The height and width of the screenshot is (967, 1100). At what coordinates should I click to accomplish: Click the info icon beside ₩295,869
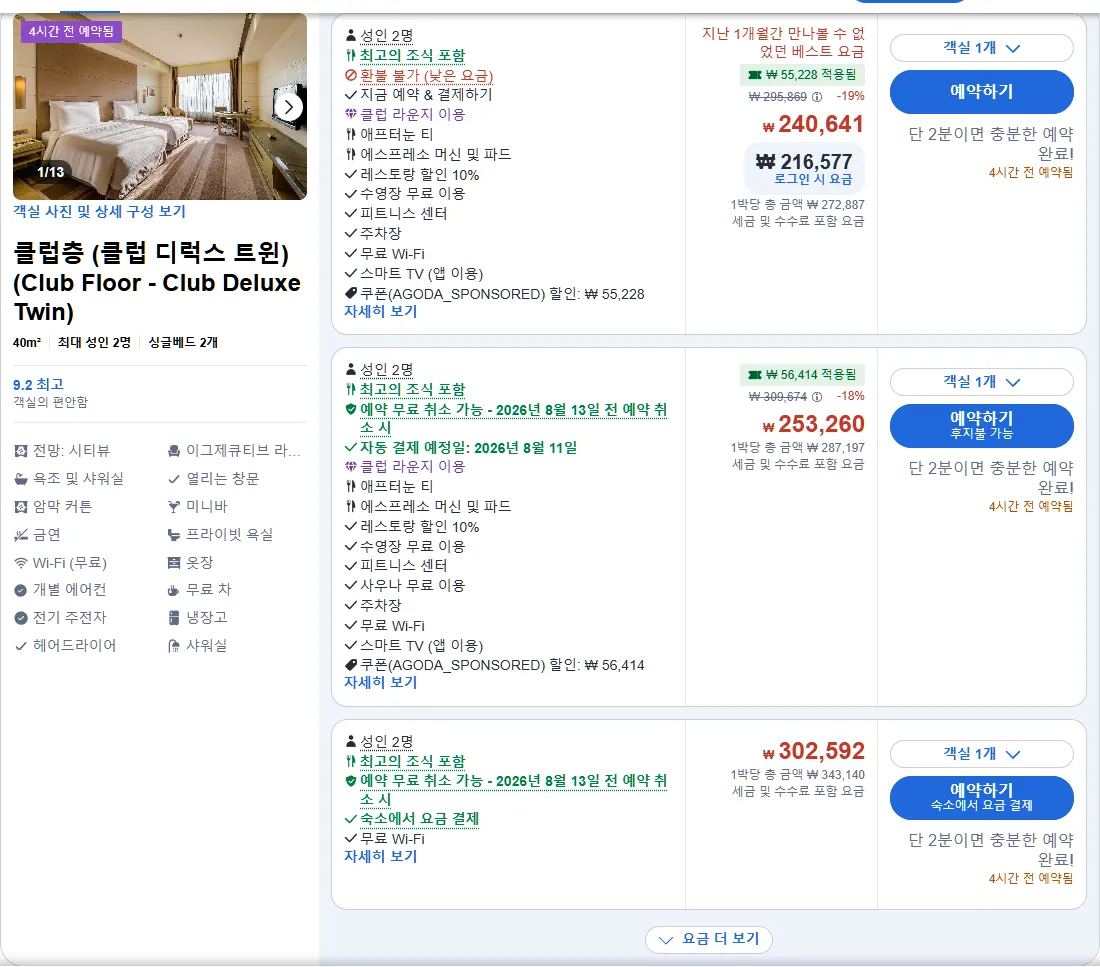[817, 97]
